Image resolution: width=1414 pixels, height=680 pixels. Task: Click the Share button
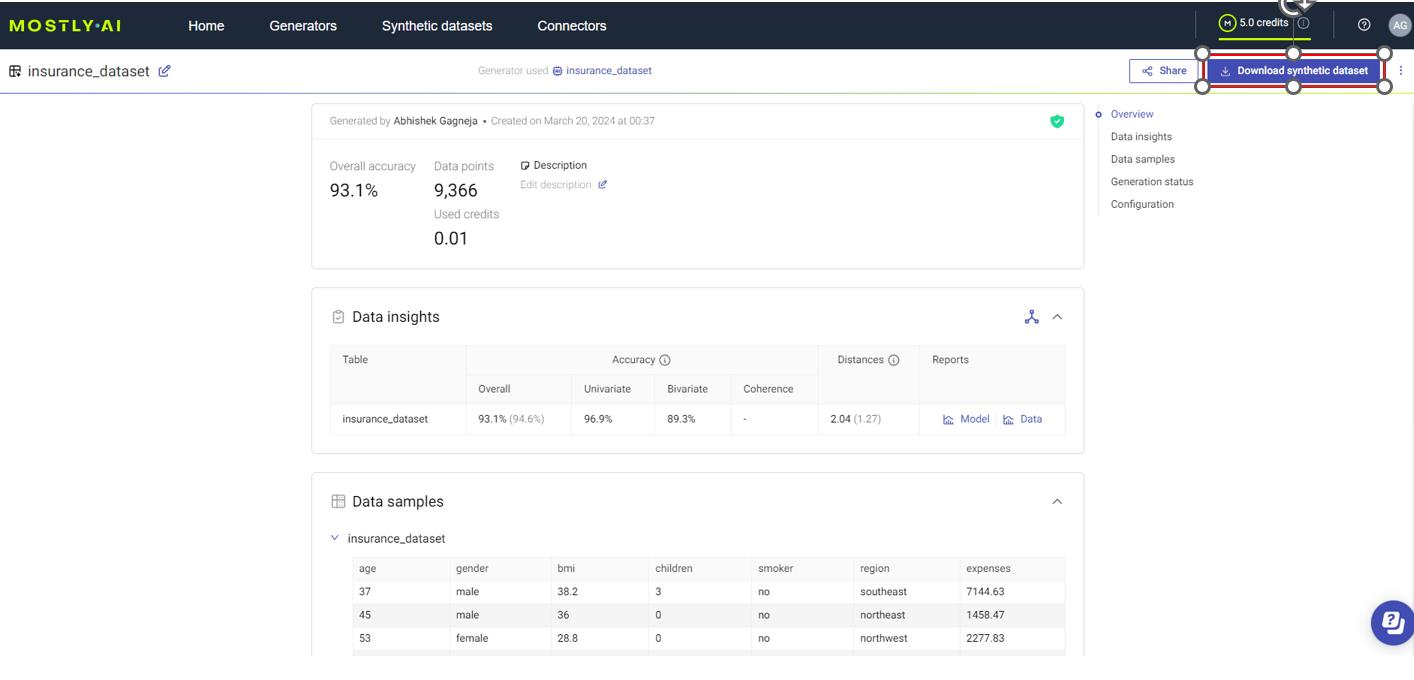1163,71
